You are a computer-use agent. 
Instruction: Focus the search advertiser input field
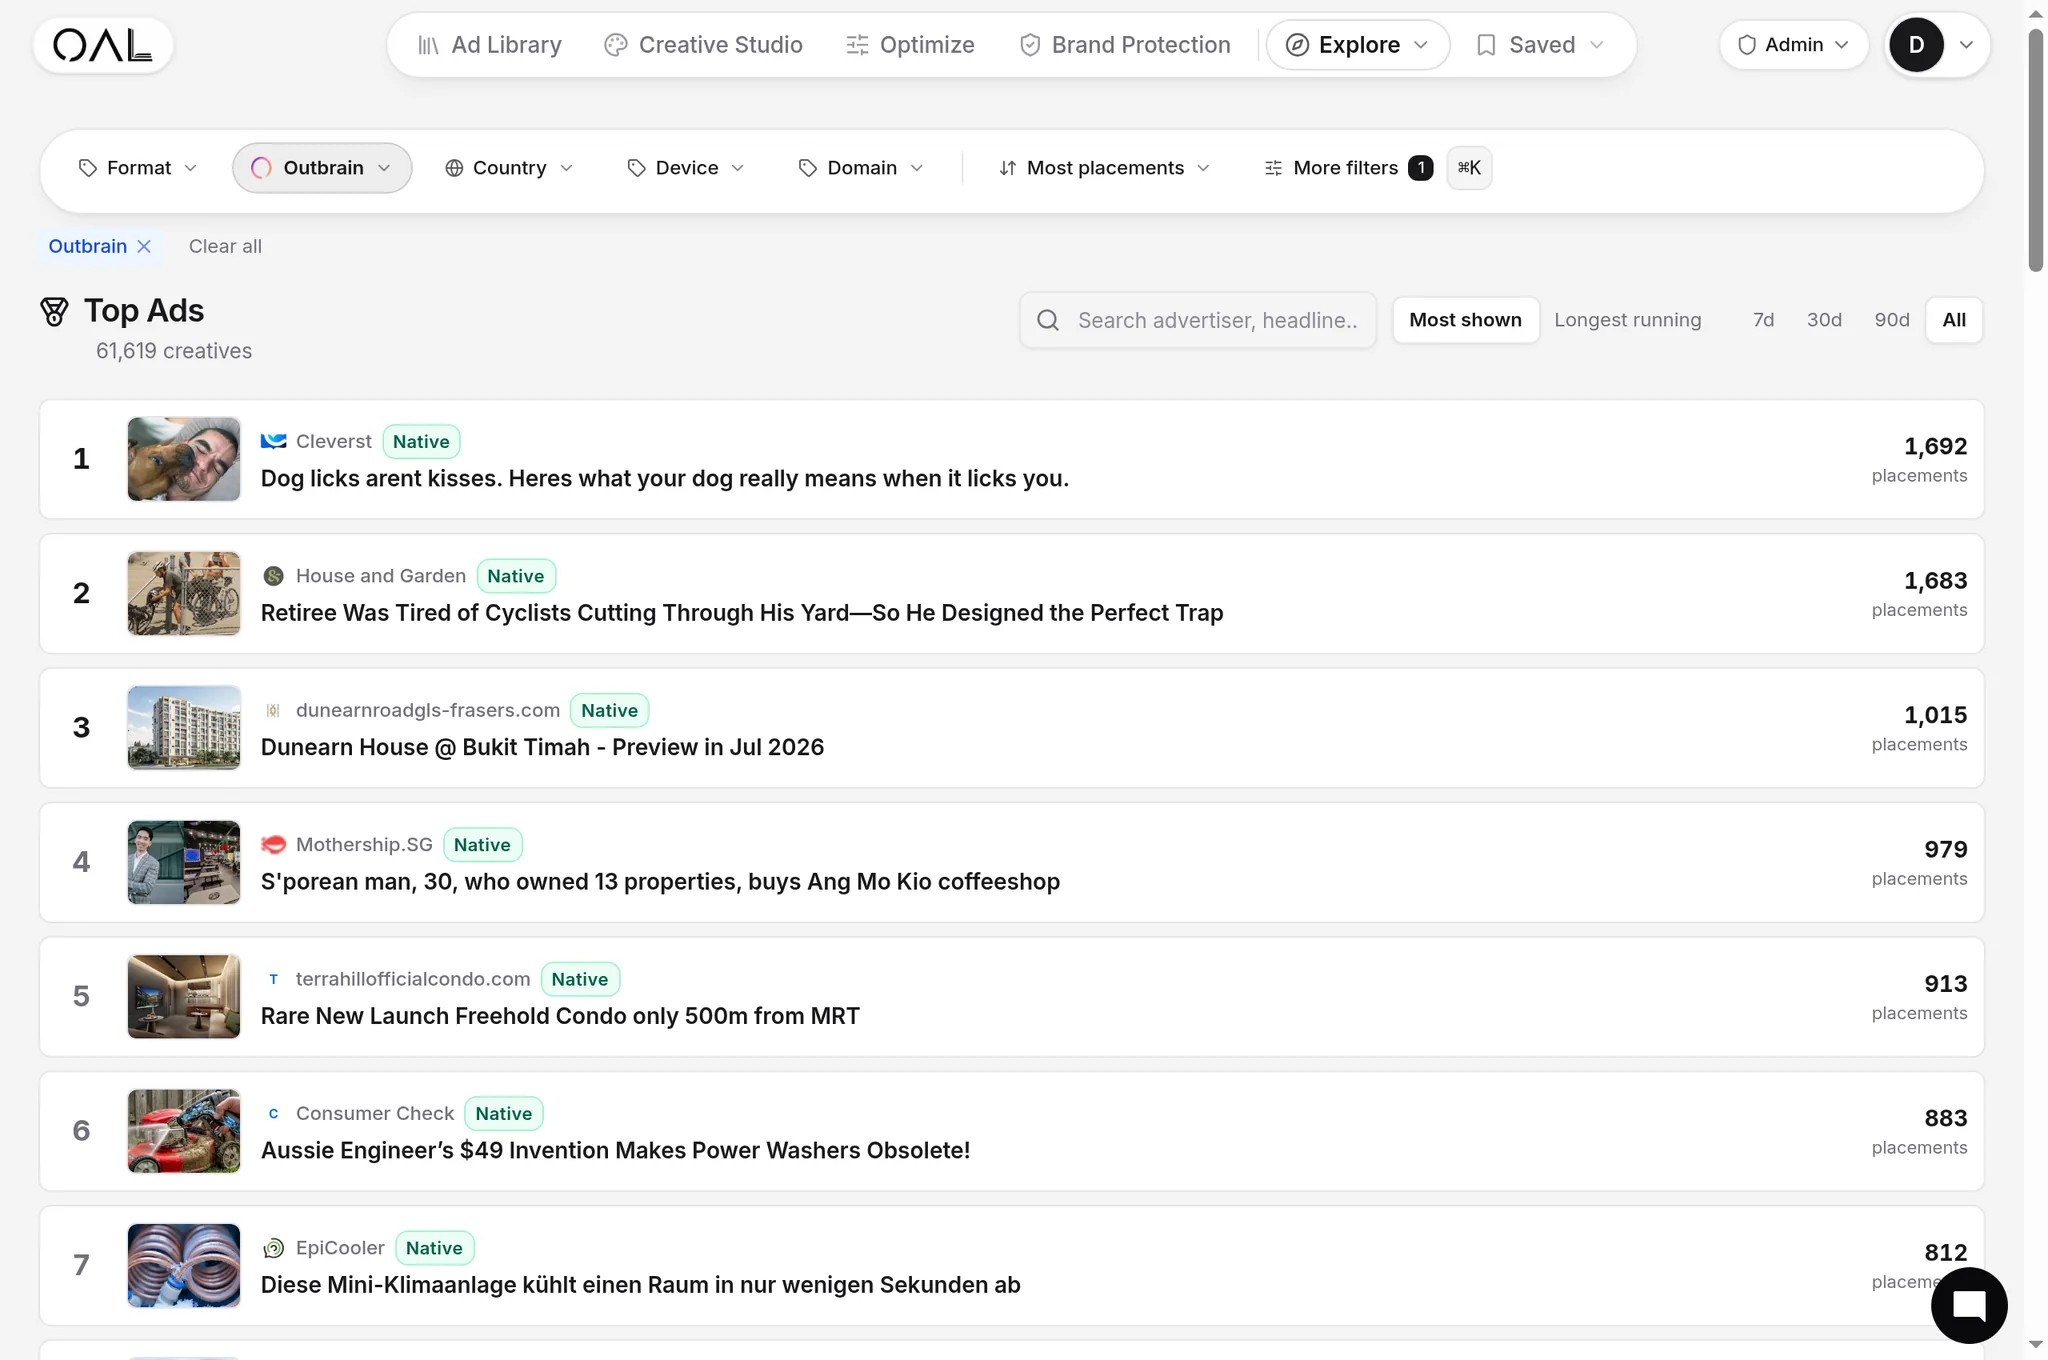click(x=1198, y=320)
